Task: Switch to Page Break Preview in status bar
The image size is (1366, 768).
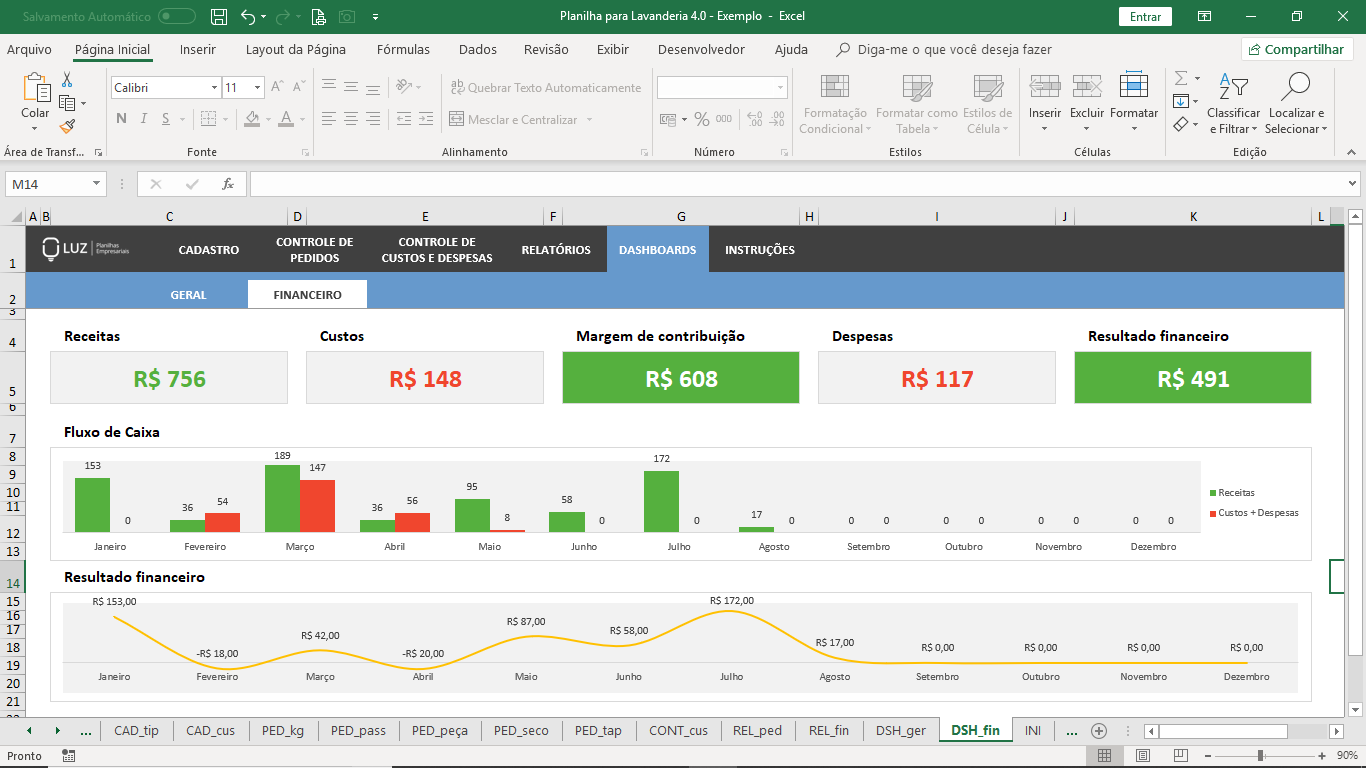Action: [1180, 756]
